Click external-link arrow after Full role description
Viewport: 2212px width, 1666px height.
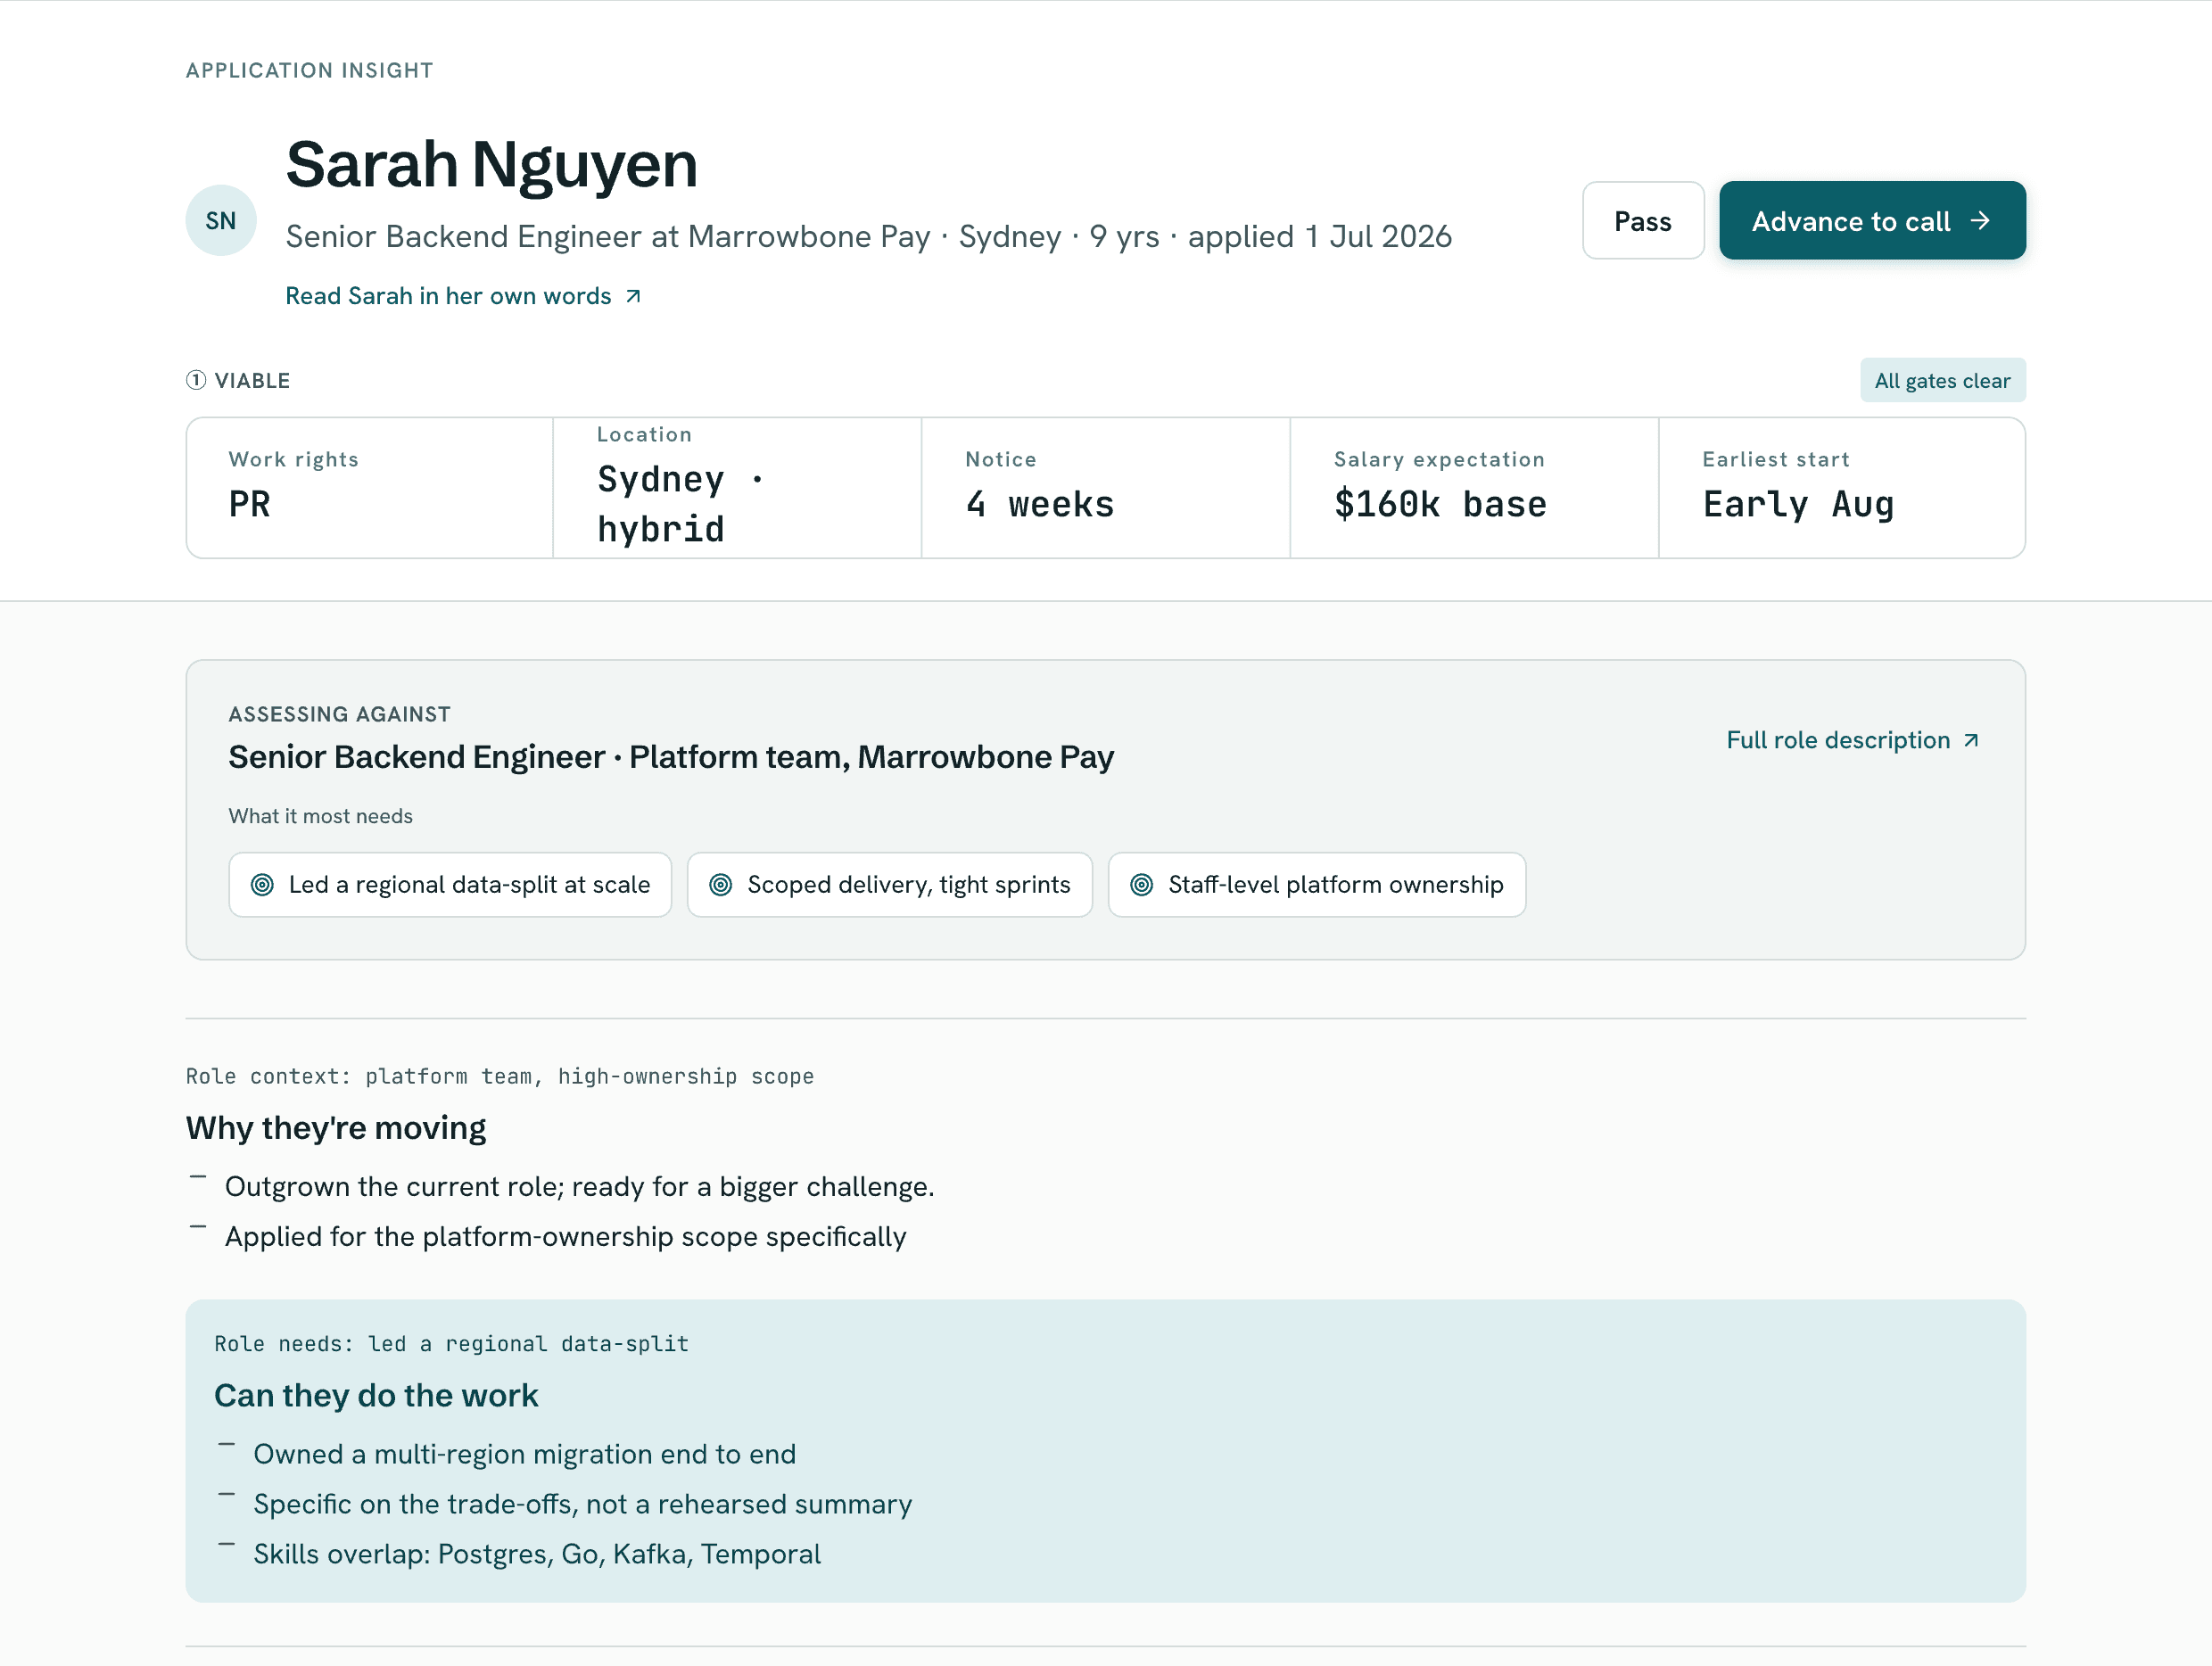(1971, 741)
